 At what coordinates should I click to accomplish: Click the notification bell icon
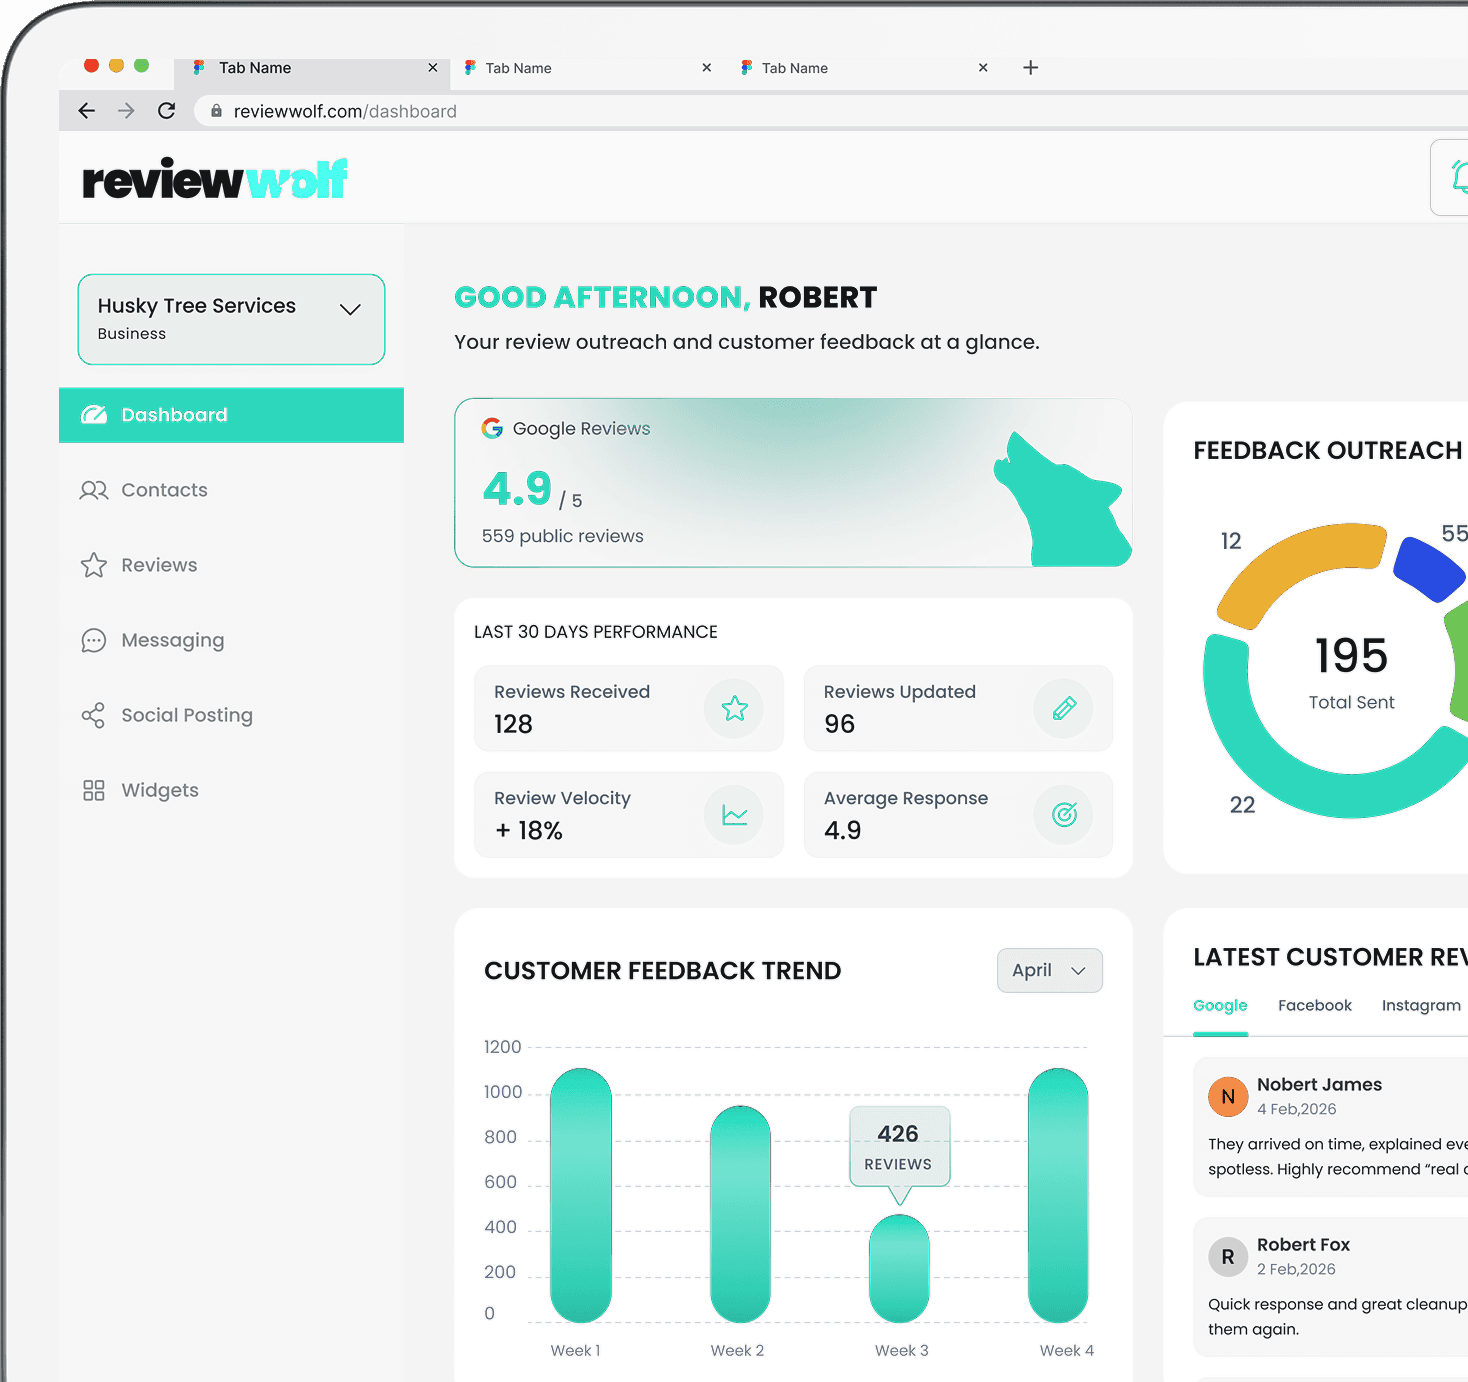coord(1459,178)
